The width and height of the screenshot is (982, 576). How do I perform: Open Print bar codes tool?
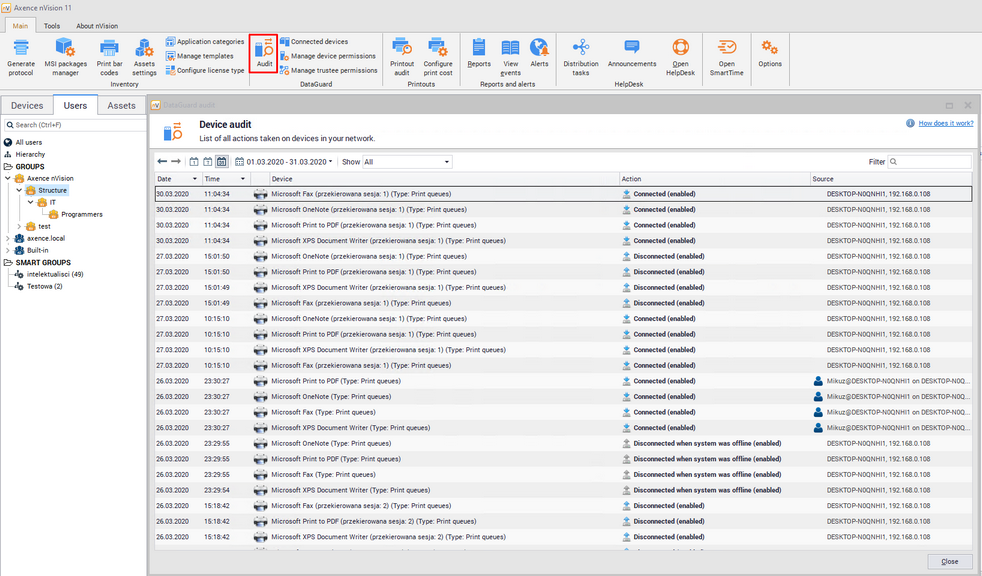click(x=109, y=55)
